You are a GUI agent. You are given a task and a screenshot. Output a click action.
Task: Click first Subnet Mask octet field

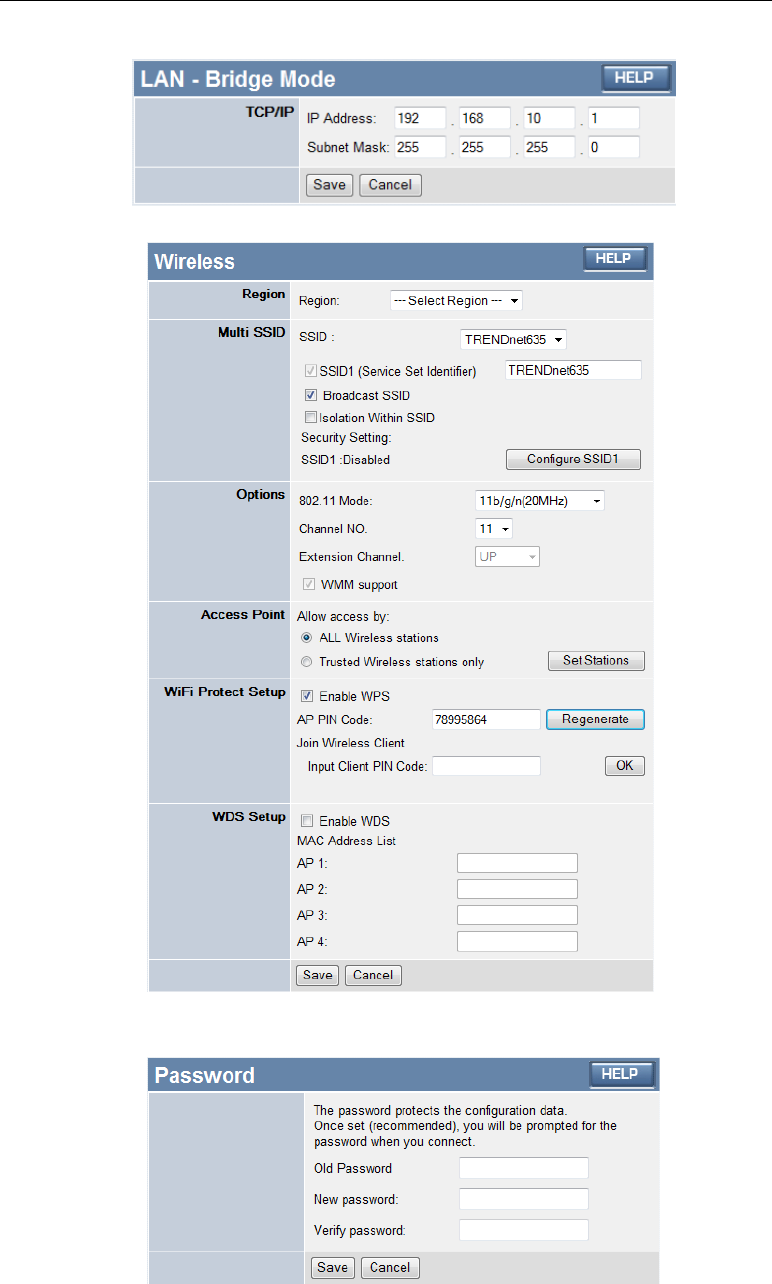click(x=419, y=148)
